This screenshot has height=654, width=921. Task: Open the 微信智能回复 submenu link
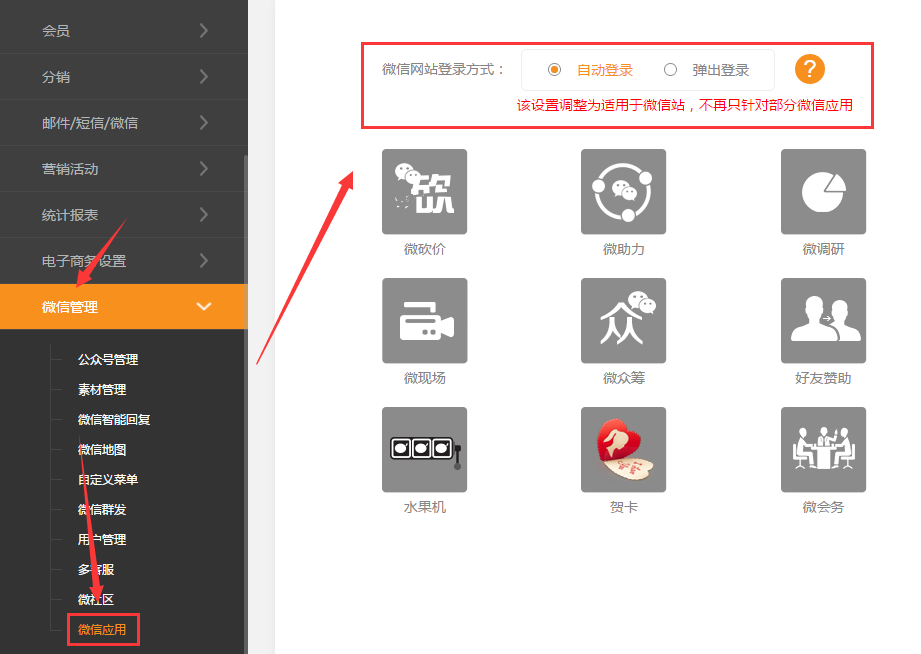(114, 420)
